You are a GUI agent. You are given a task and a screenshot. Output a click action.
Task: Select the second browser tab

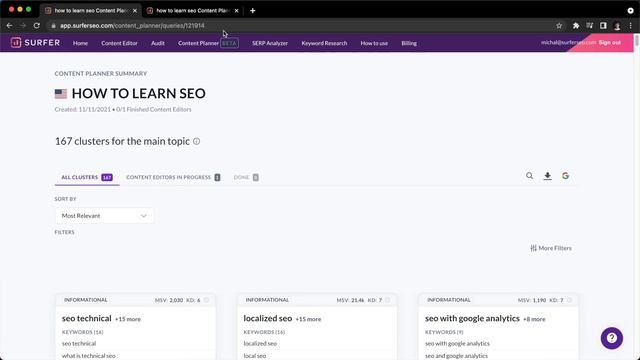(x=193, y=11)
